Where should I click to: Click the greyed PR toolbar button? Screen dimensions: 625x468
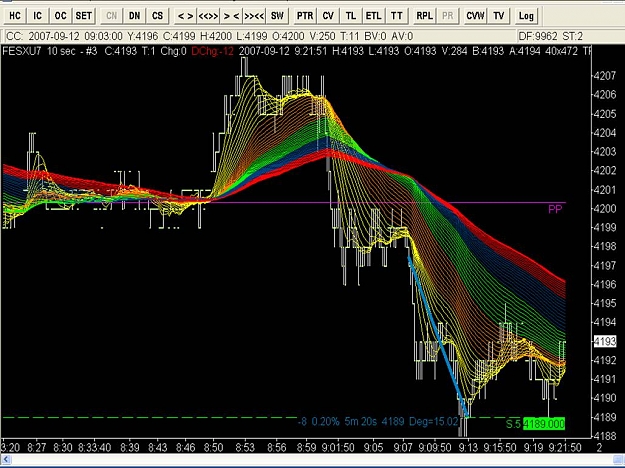(x=448, y=16)
